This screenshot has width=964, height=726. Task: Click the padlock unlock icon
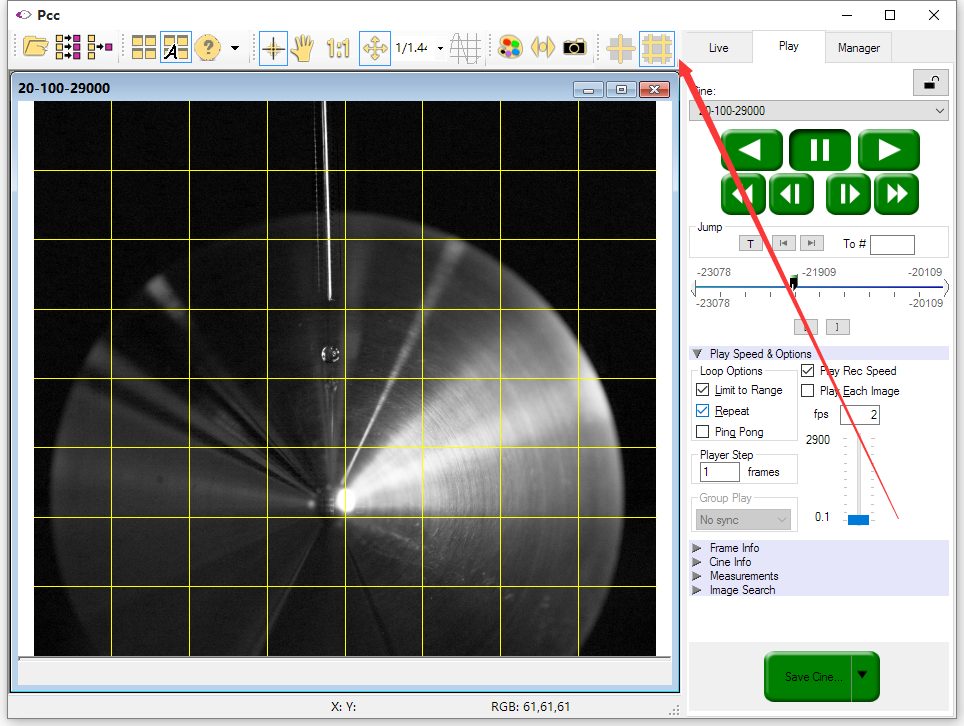point(931,83)
